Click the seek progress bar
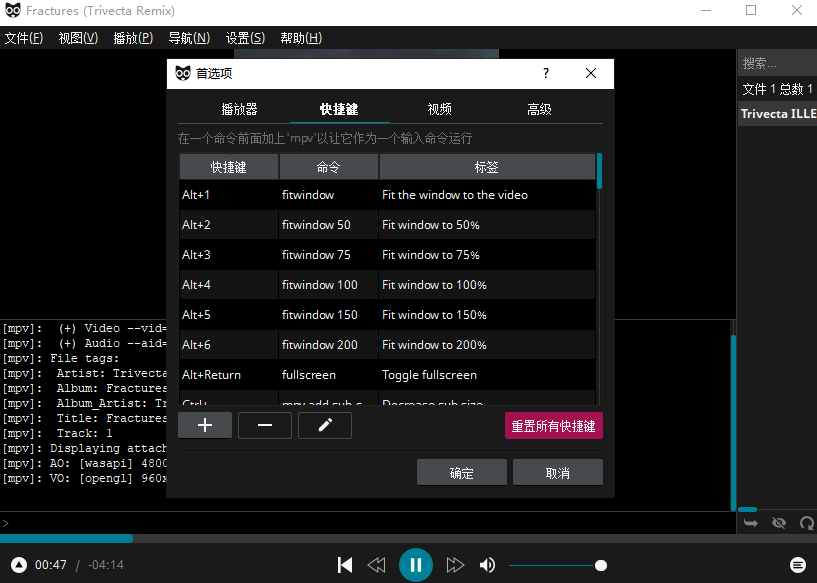Viewport: 817px width, 583px height. tap(408, 539)
